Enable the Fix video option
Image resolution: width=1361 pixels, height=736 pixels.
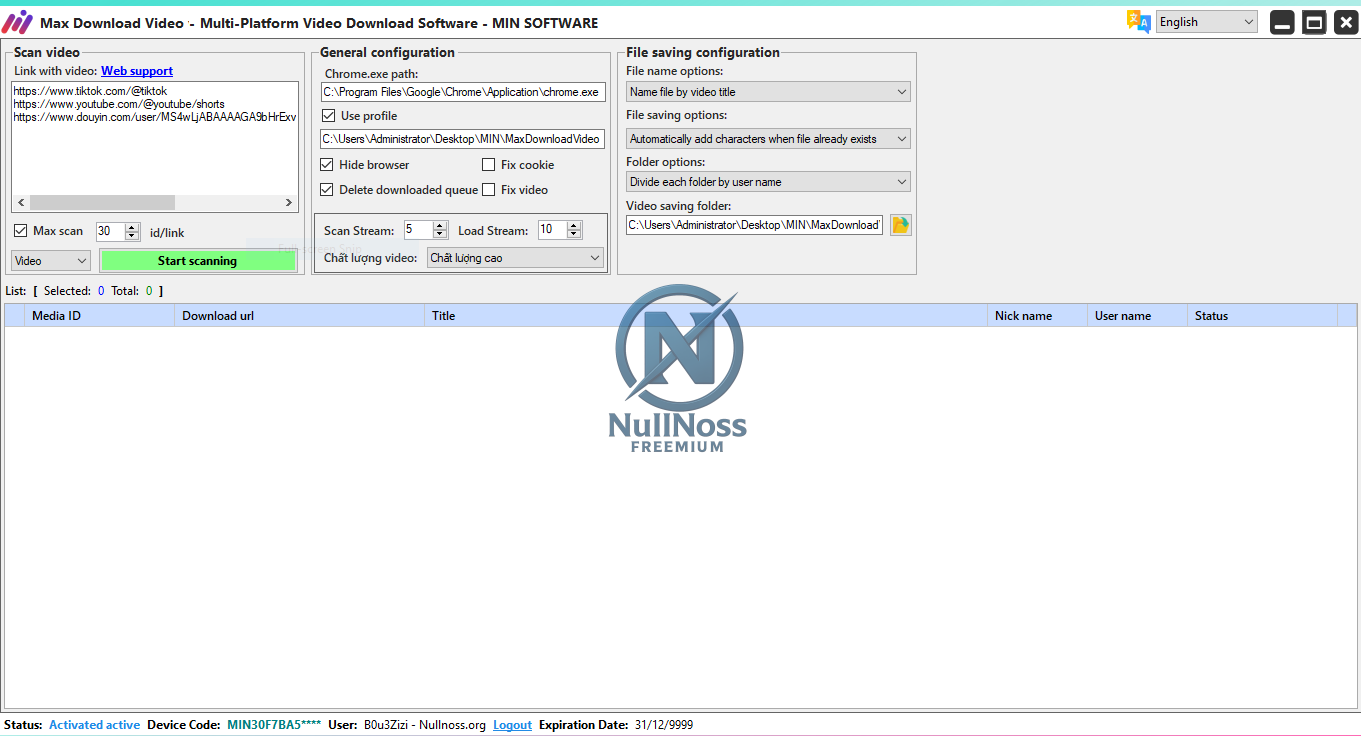(489, 189)
